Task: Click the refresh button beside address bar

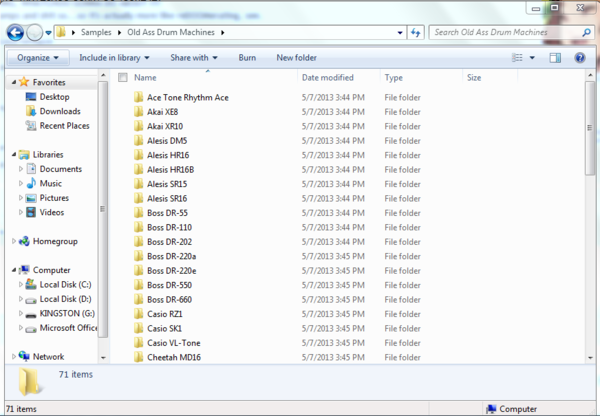Action: [x=416, y=33]
